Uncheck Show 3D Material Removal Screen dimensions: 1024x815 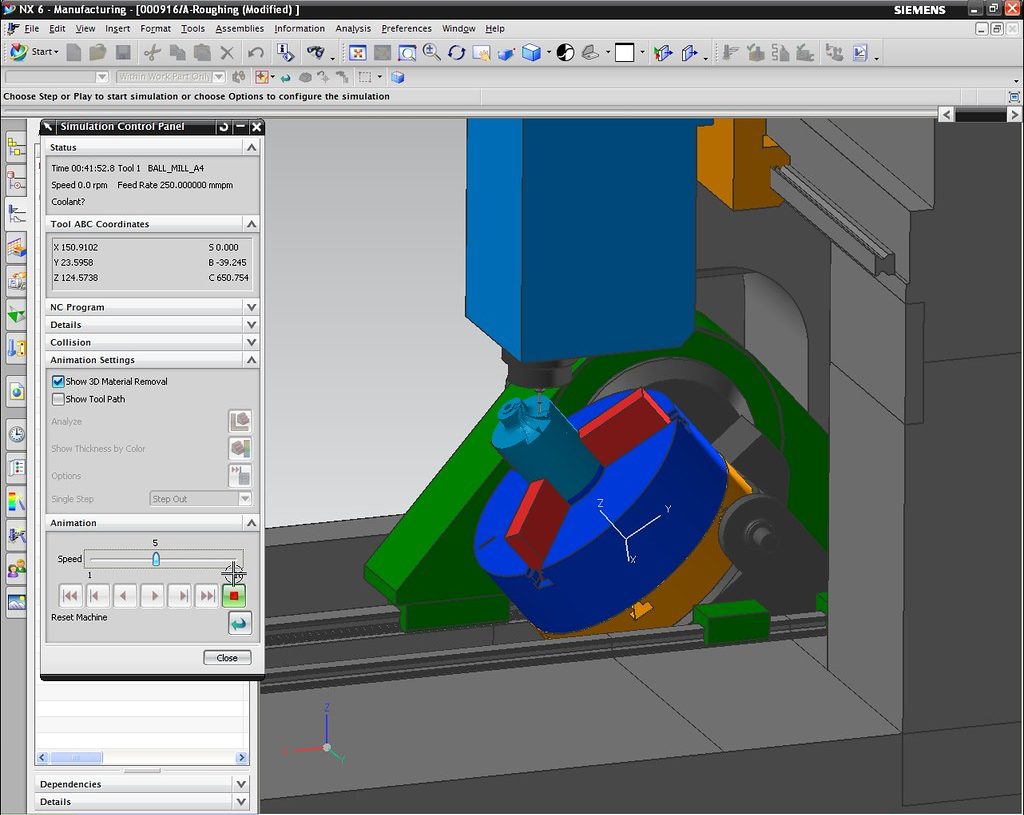point(58,381)
